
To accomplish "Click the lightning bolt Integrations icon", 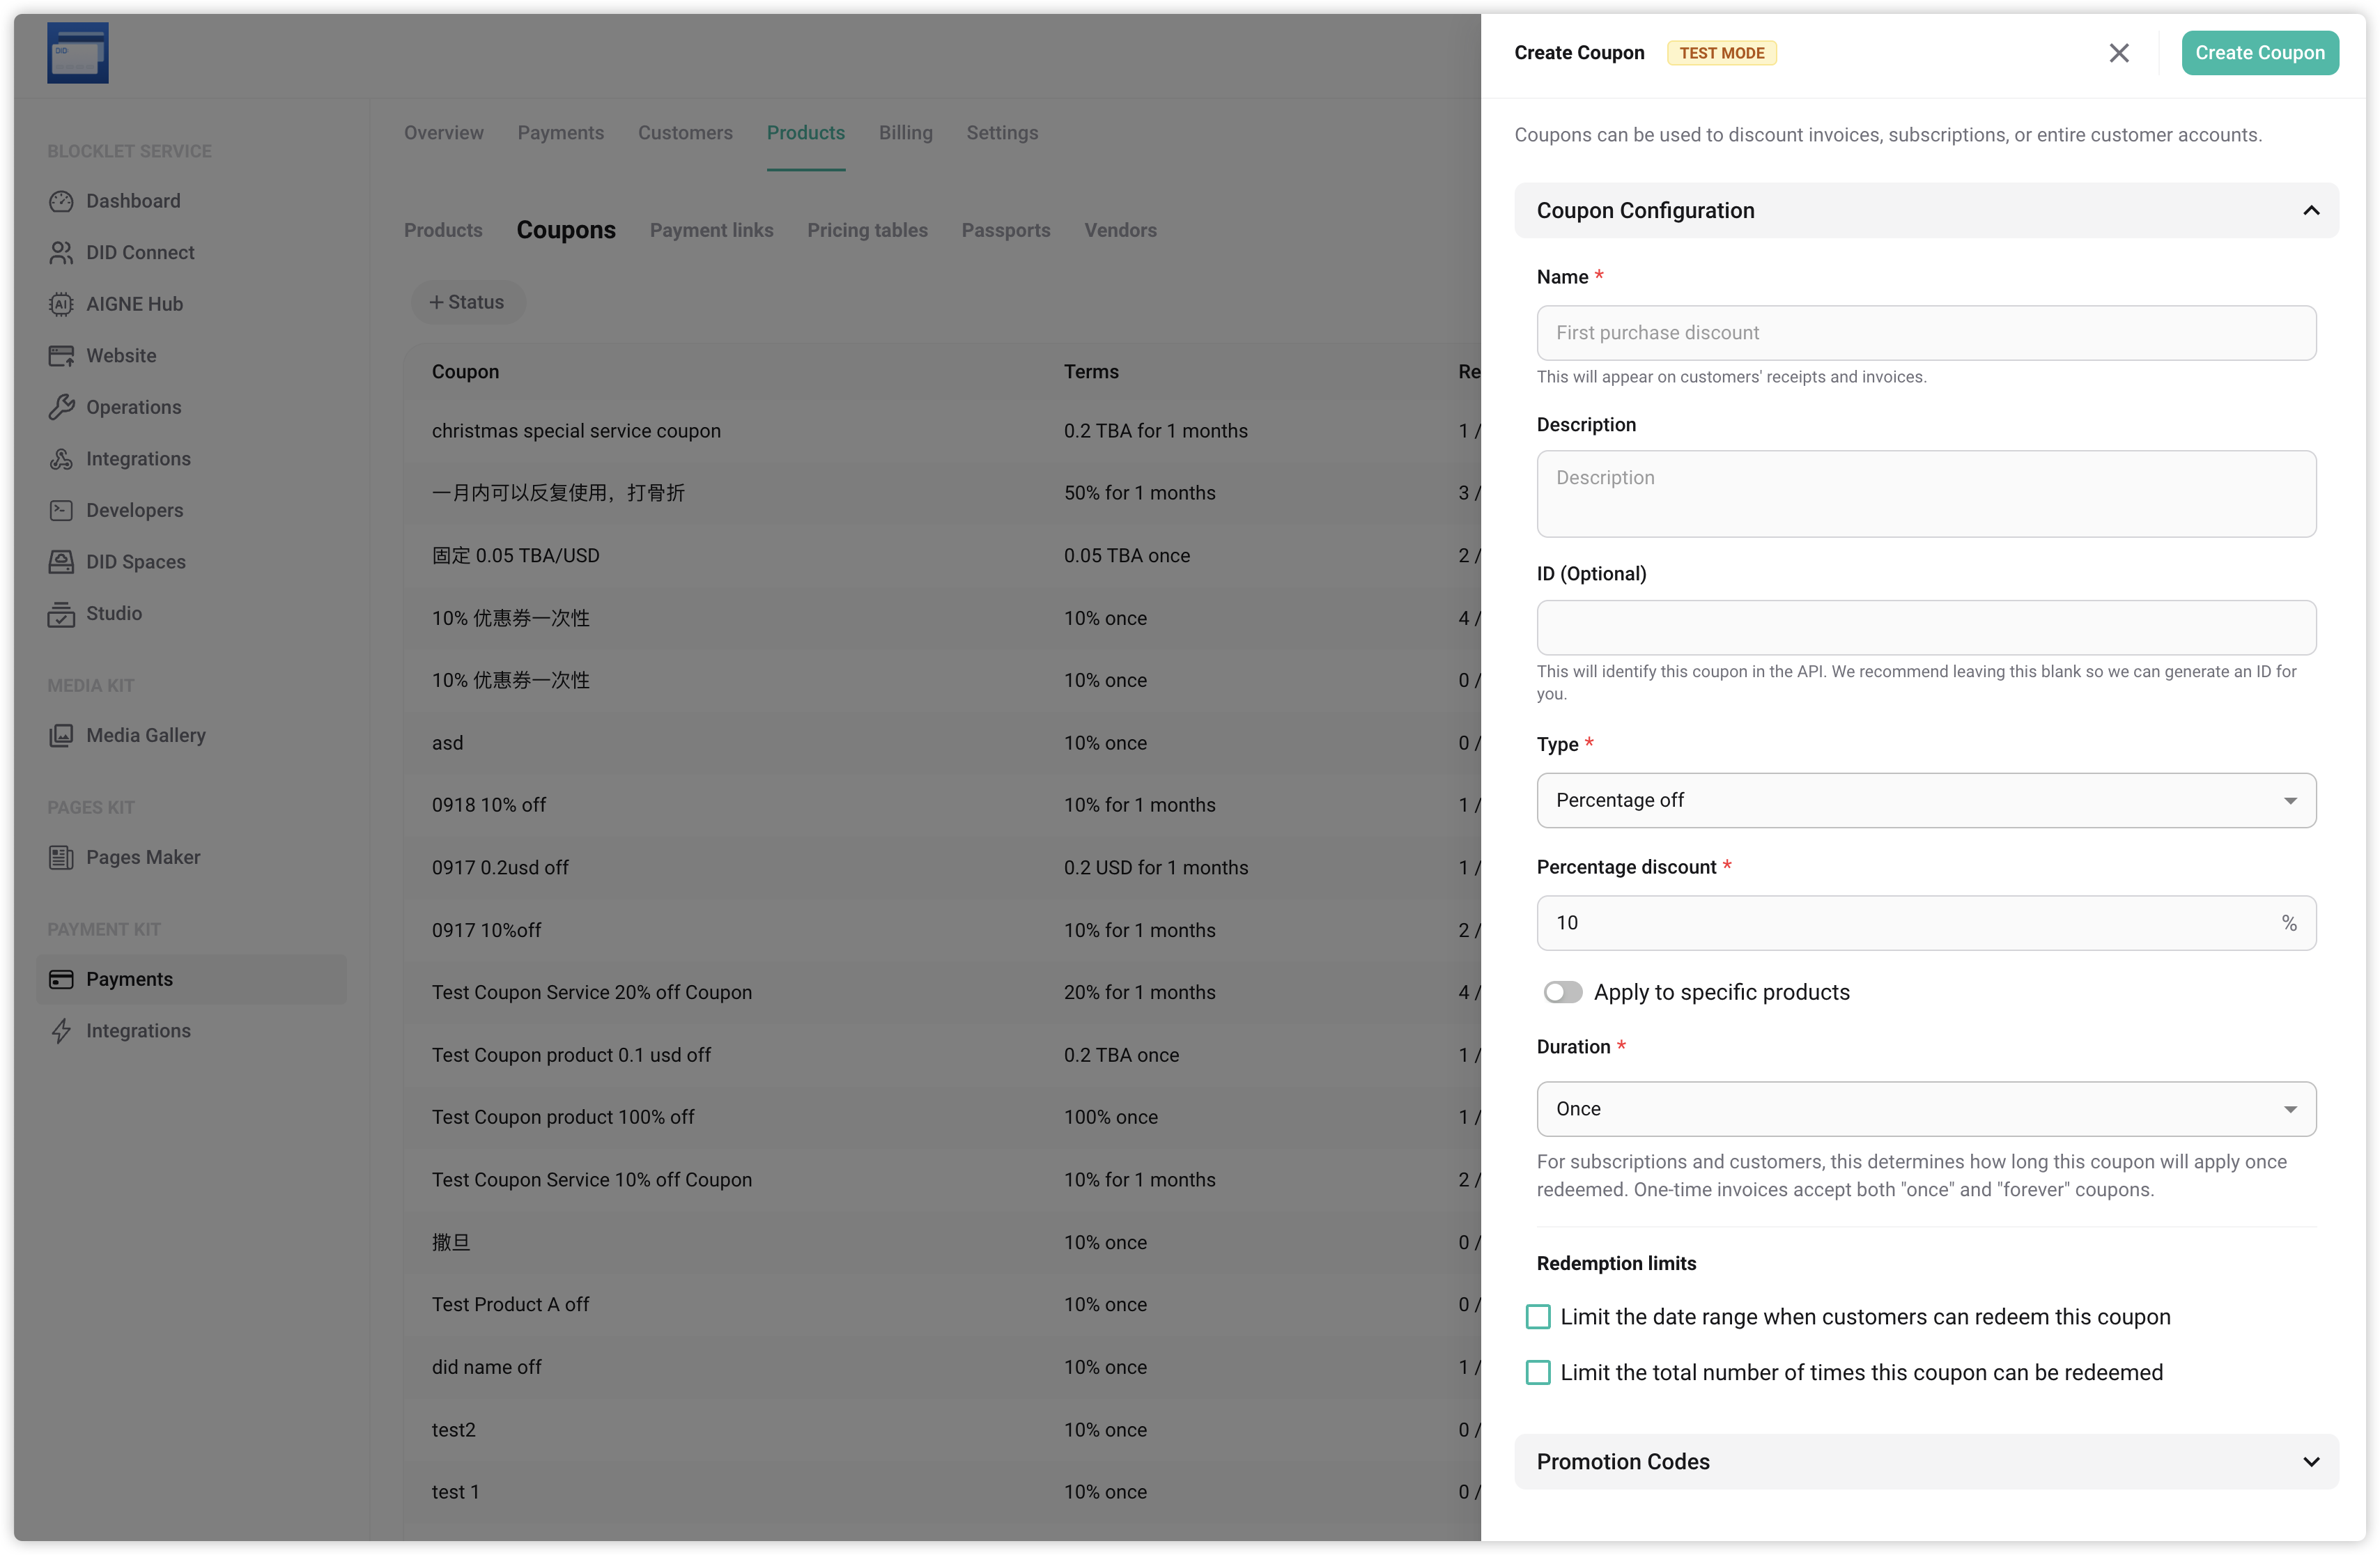I will pos(61,1031).
